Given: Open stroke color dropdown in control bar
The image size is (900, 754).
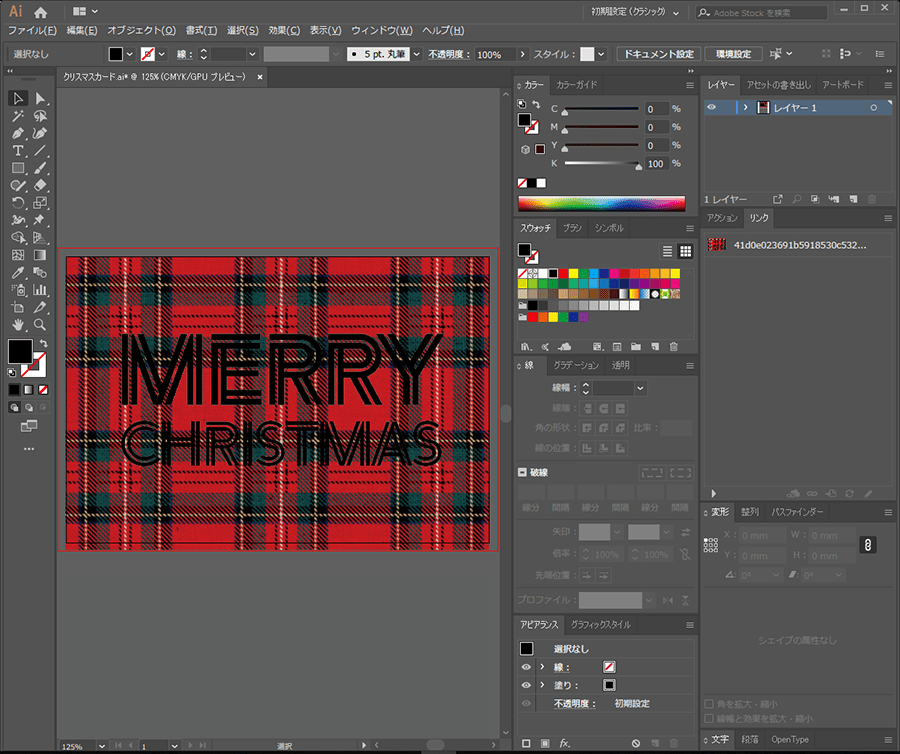Looking at the screenshot, I should (162, 54).
